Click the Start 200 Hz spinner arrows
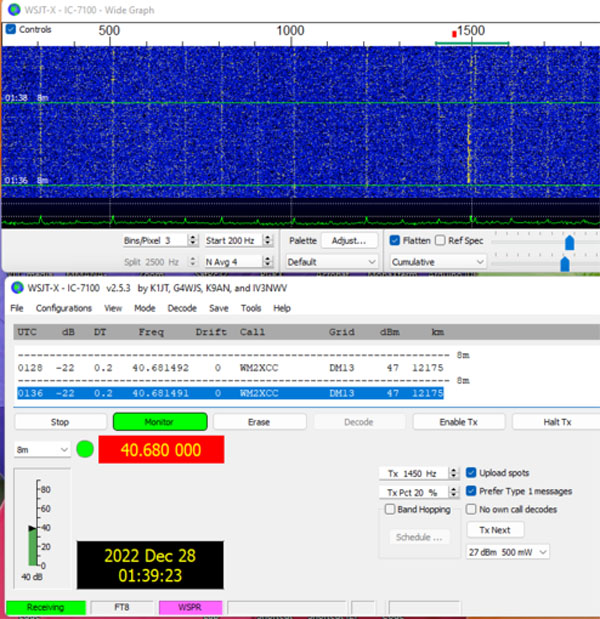 (x=268, y=240)
